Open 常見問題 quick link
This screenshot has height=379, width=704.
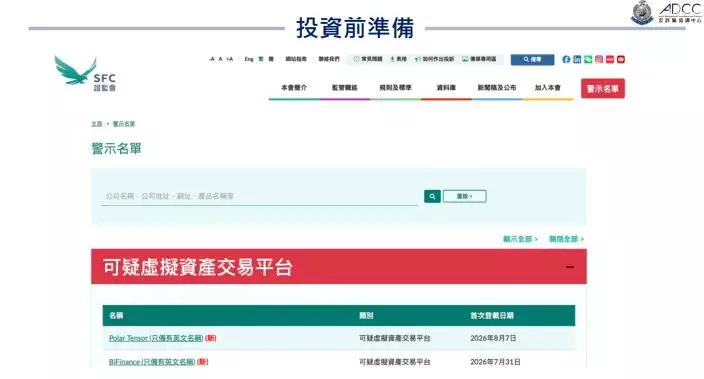click(368, 59)
